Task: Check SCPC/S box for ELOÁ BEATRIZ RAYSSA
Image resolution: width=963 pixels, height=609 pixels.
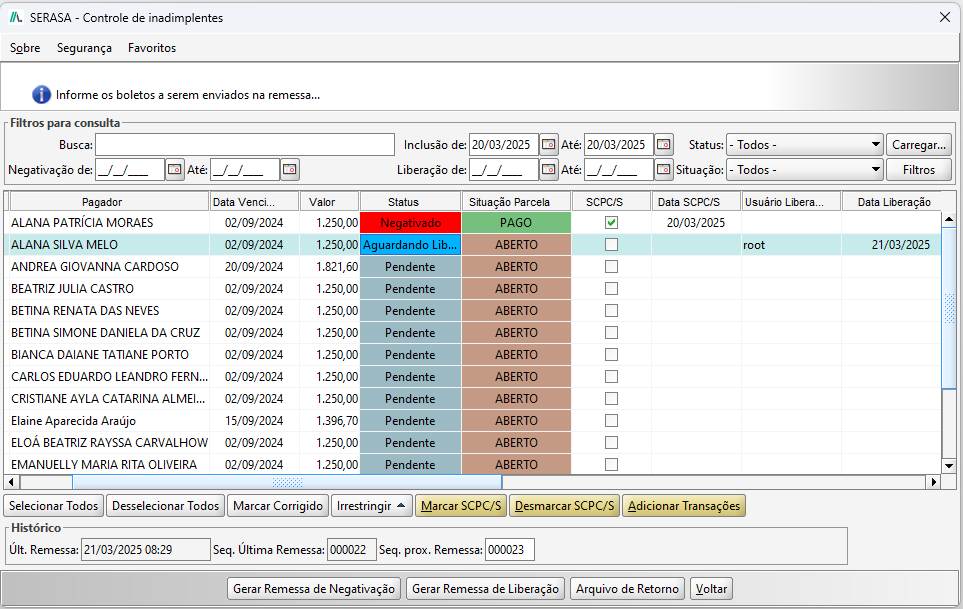Action: (x=611, y=443)
